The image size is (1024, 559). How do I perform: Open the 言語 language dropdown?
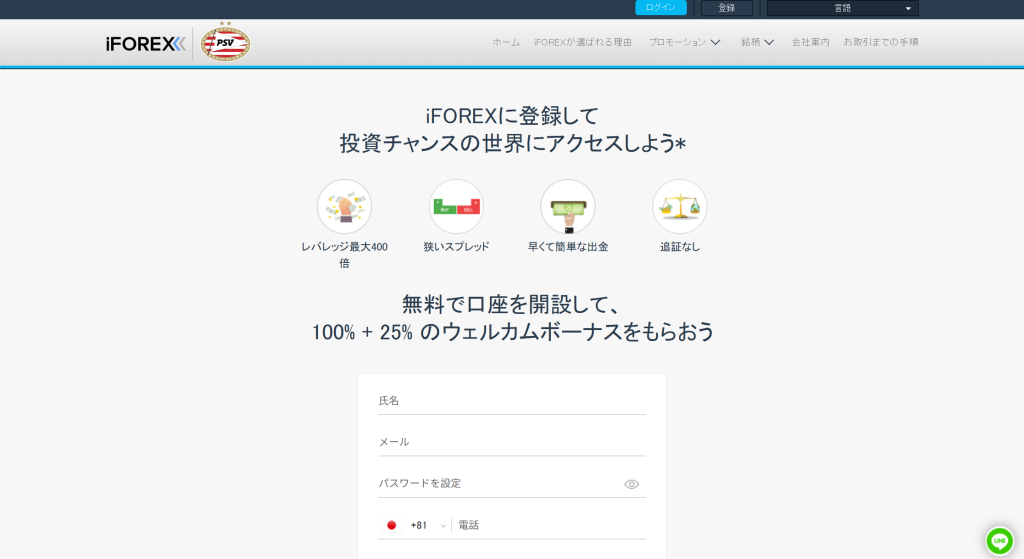tap(842, 8)
